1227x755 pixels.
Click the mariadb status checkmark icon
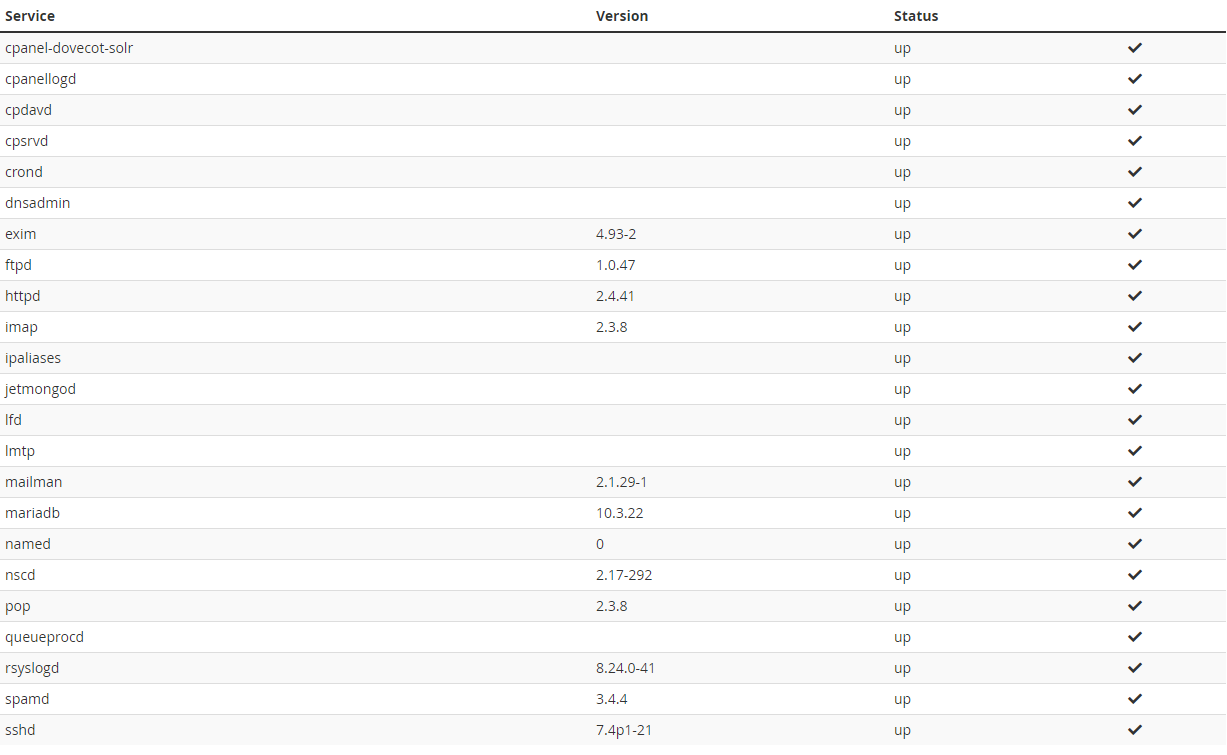pyautogui.click(x=1135, y=512)
